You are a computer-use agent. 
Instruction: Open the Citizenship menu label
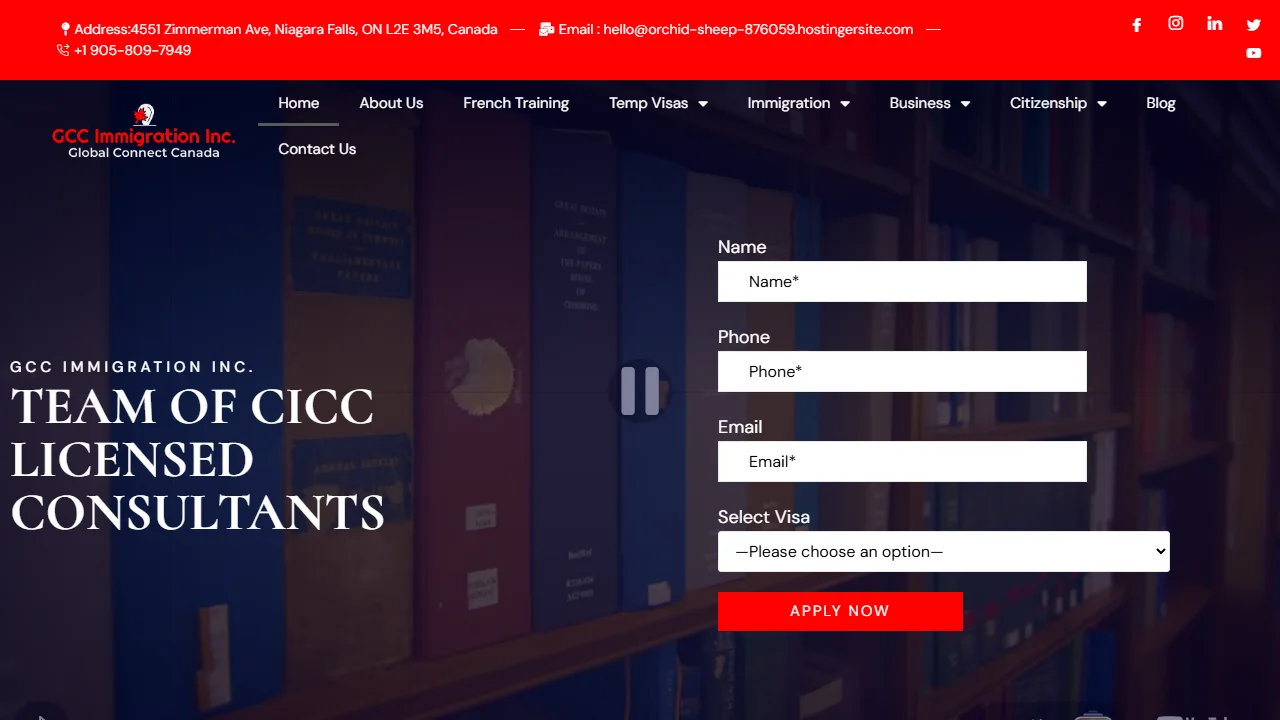coord(1048,103)
